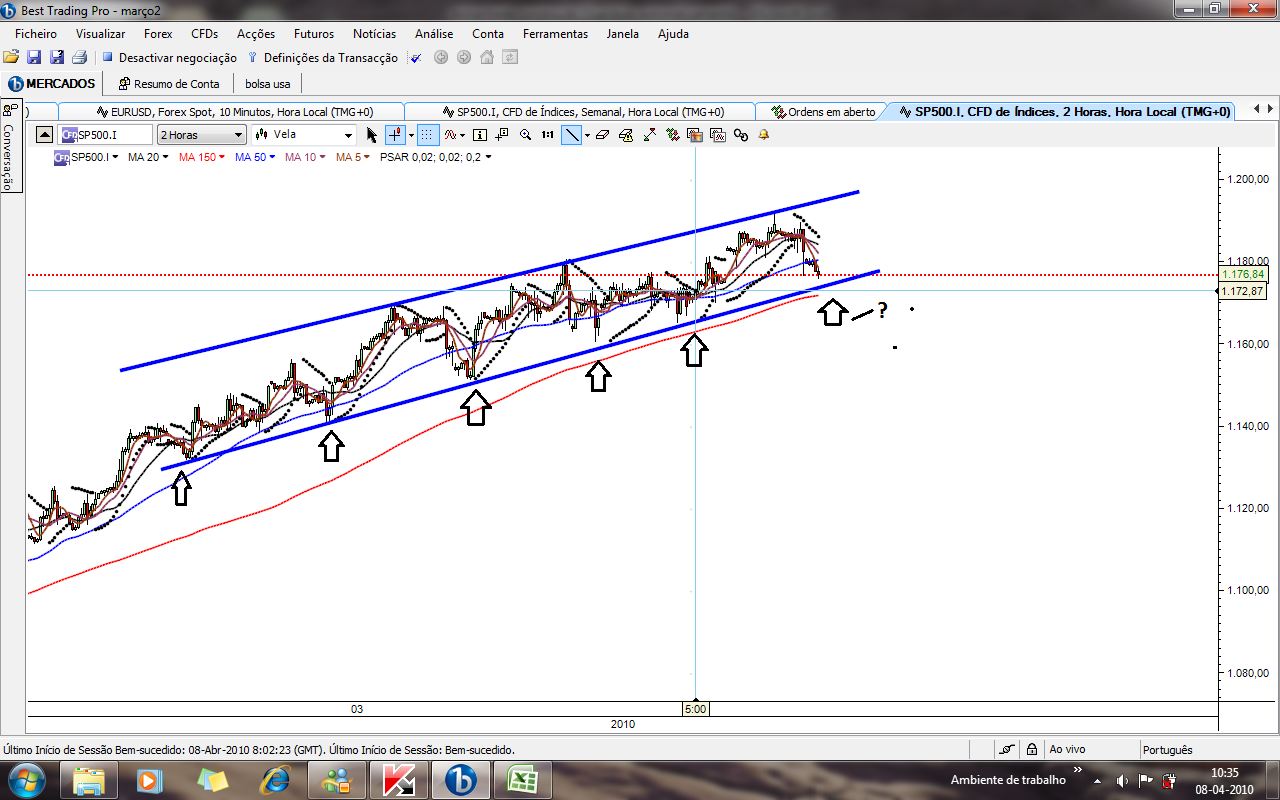Toggle Desactivar negociação

click(169, 58)
